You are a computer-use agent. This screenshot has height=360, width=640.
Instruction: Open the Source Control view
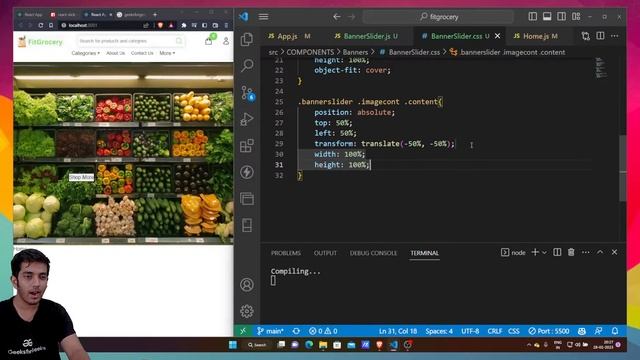click(247, 93)
